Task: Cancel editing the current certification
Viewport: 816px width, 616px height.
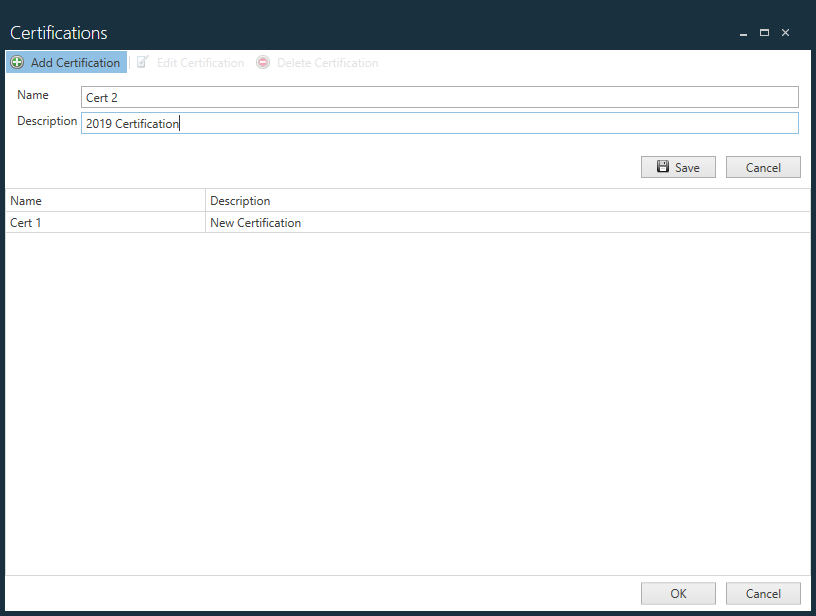Action: tap(763, 166)
